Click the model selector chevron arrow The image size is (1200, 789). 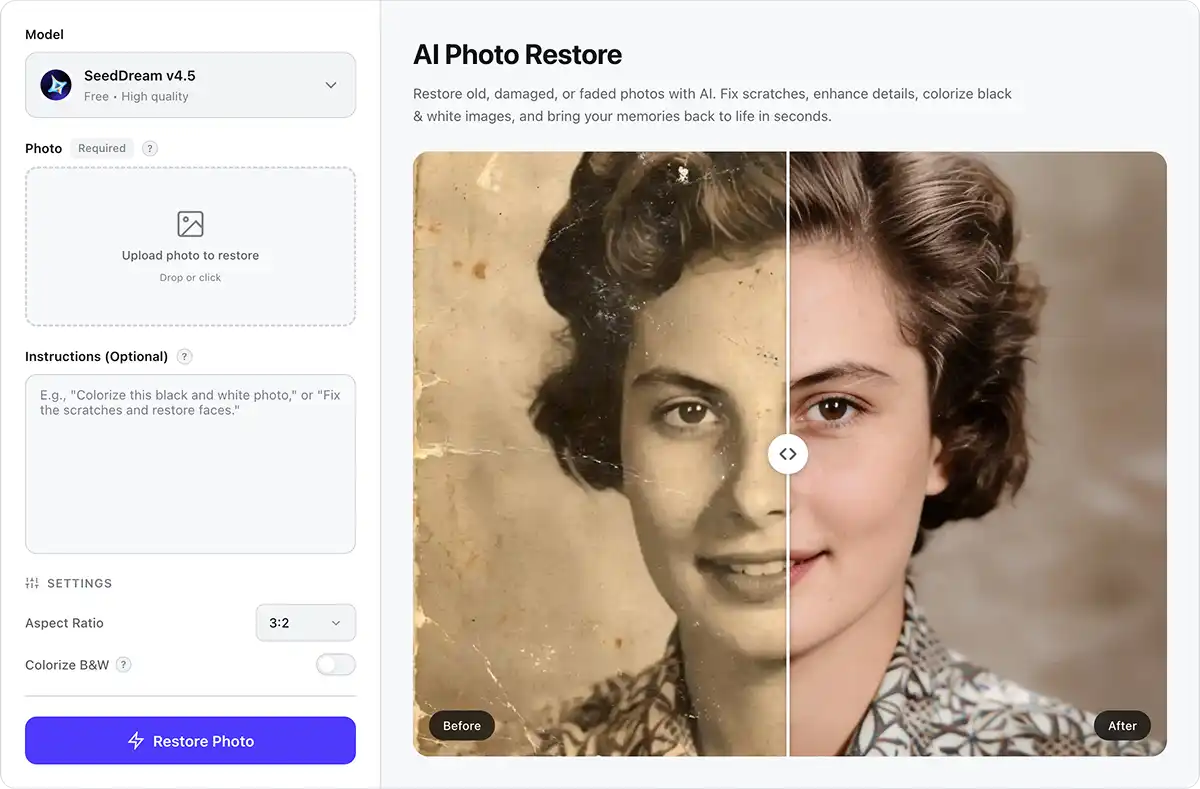330,85
